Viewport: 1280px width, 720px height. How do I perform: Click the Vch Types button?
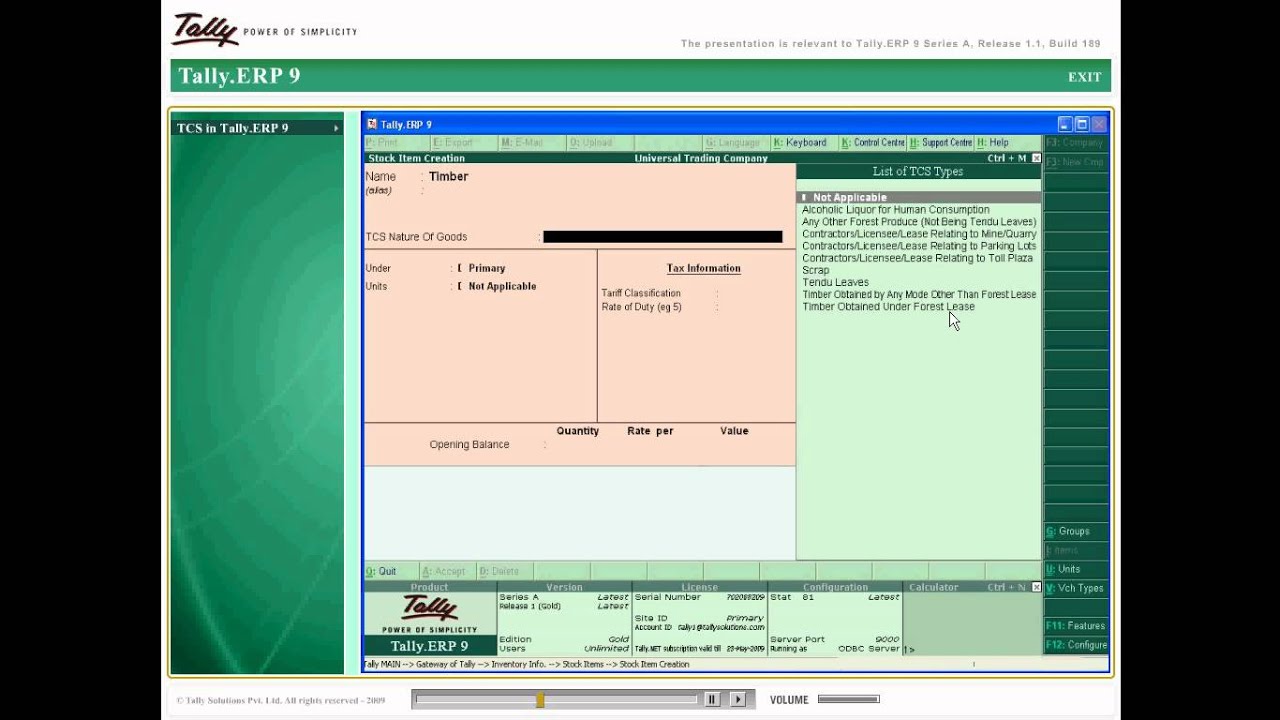[x=1075, y=588]
